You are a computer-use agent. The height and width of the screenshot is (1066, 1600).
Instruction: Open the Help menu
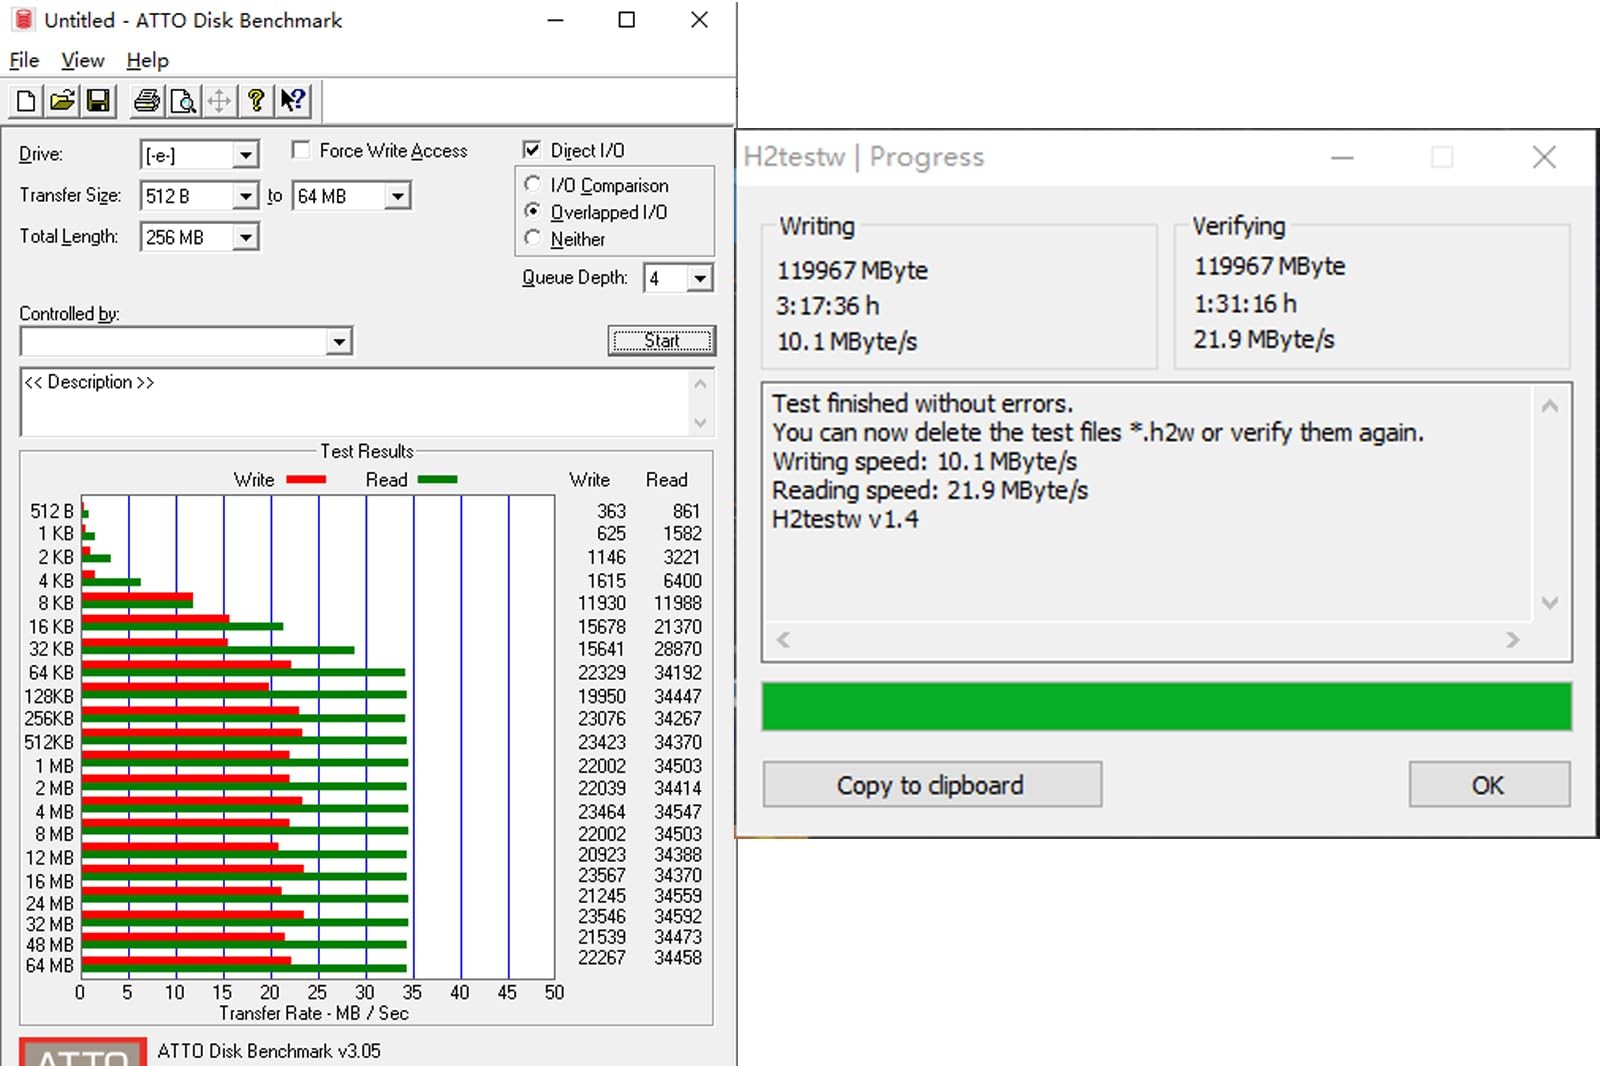coord(148,61)
